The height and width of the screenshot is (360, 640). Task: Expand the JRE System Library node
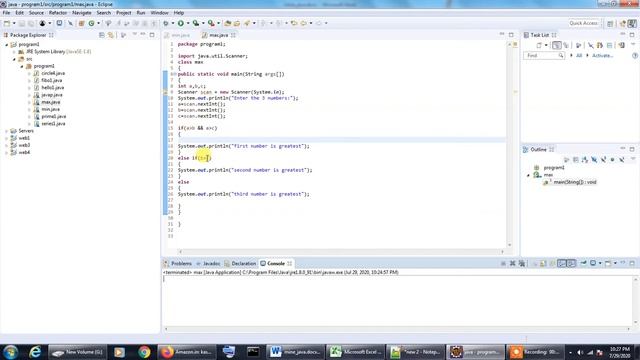coord(14,52)
